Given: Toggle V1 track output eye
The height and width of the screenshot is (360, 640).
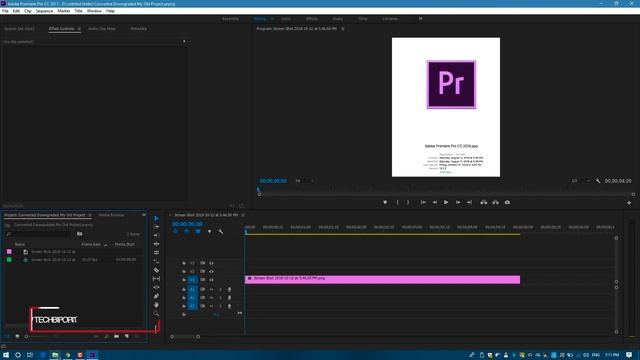Looking at the screenshot, I should [x=211, y=280].
